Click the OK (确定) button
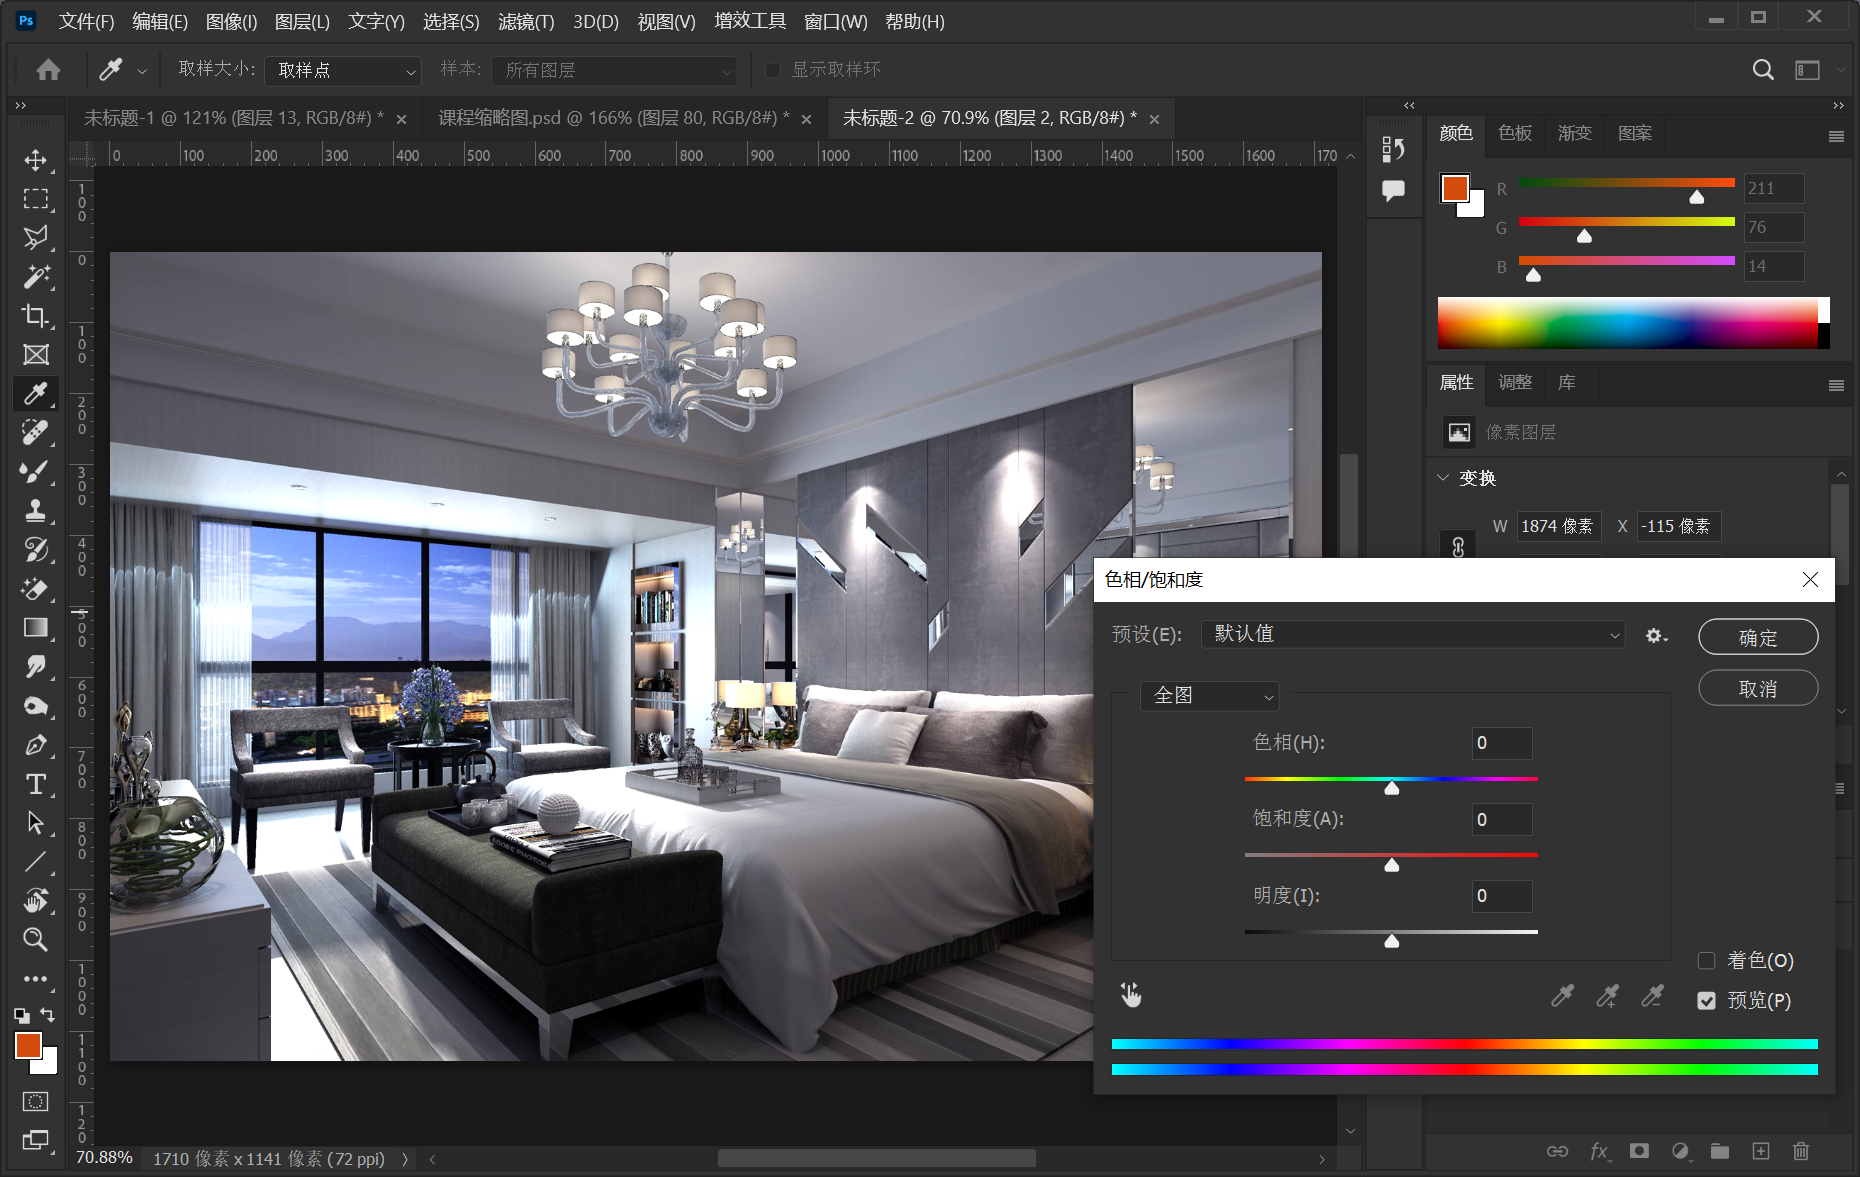Image resolution: width=1860 pixels, height=1177 pixels. click(1758, 637)
